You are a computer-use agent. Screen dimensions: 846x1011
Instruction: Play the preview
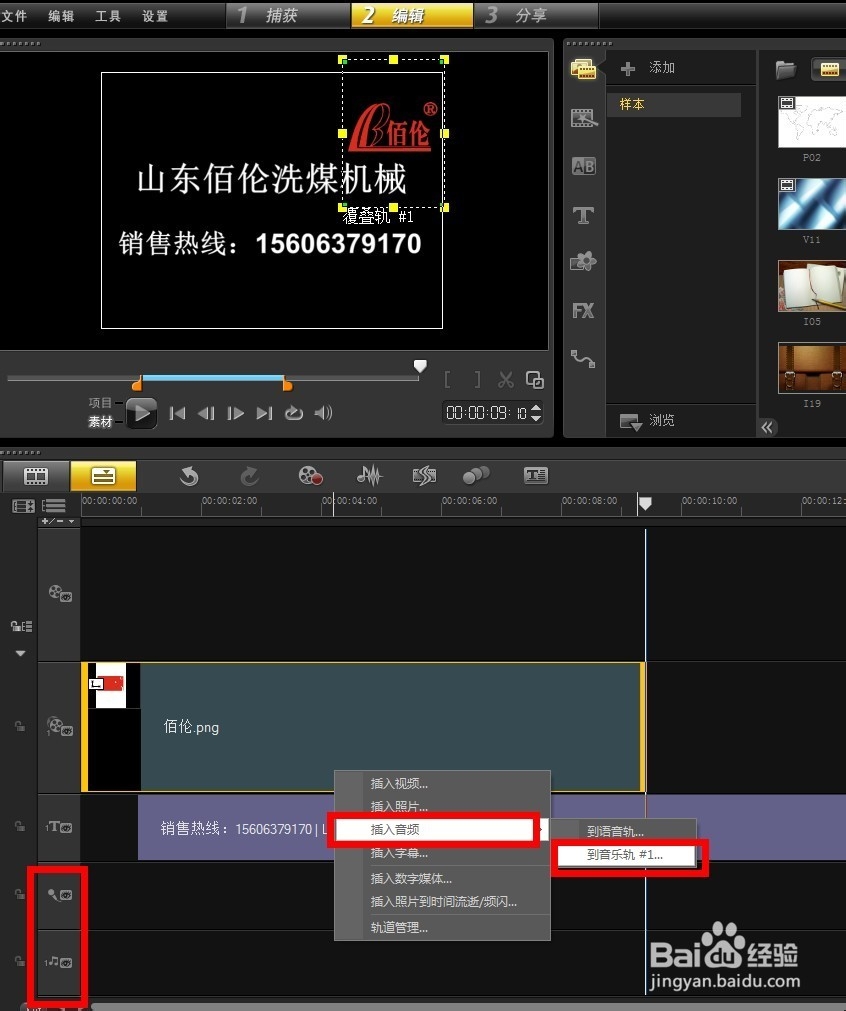(x=141, y=413)
